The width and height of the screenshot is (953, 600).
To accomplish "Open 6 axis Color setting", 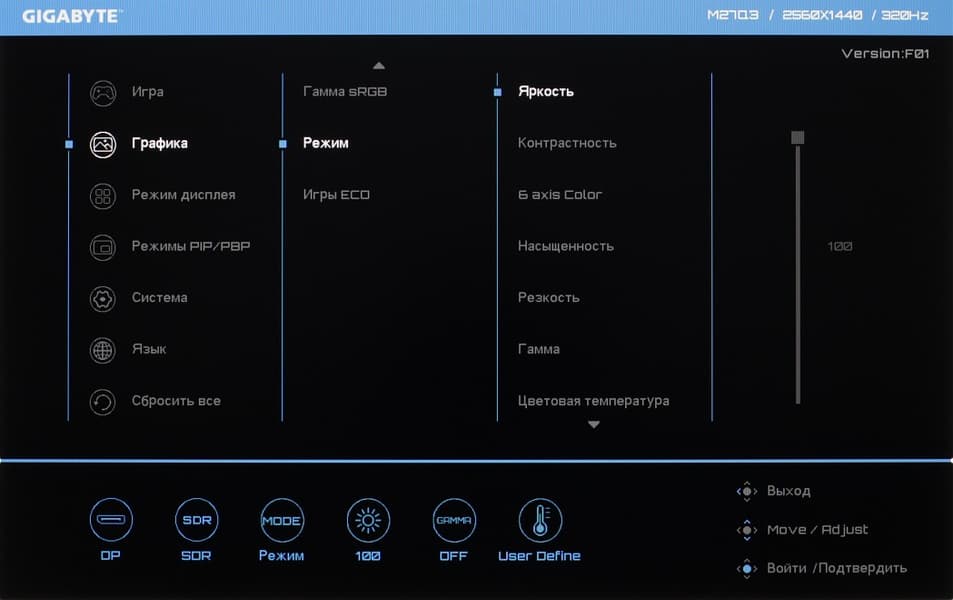I will coord(560,195).
